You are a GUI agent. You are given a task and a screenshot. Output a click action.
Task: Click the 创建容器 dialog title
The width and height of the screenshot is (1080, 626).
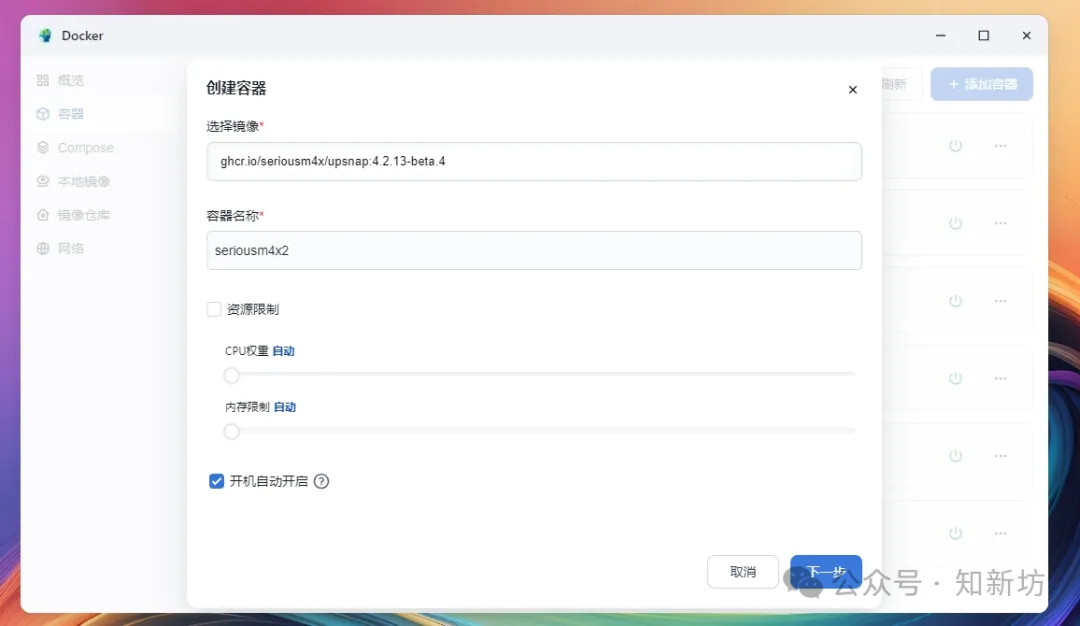236,87
